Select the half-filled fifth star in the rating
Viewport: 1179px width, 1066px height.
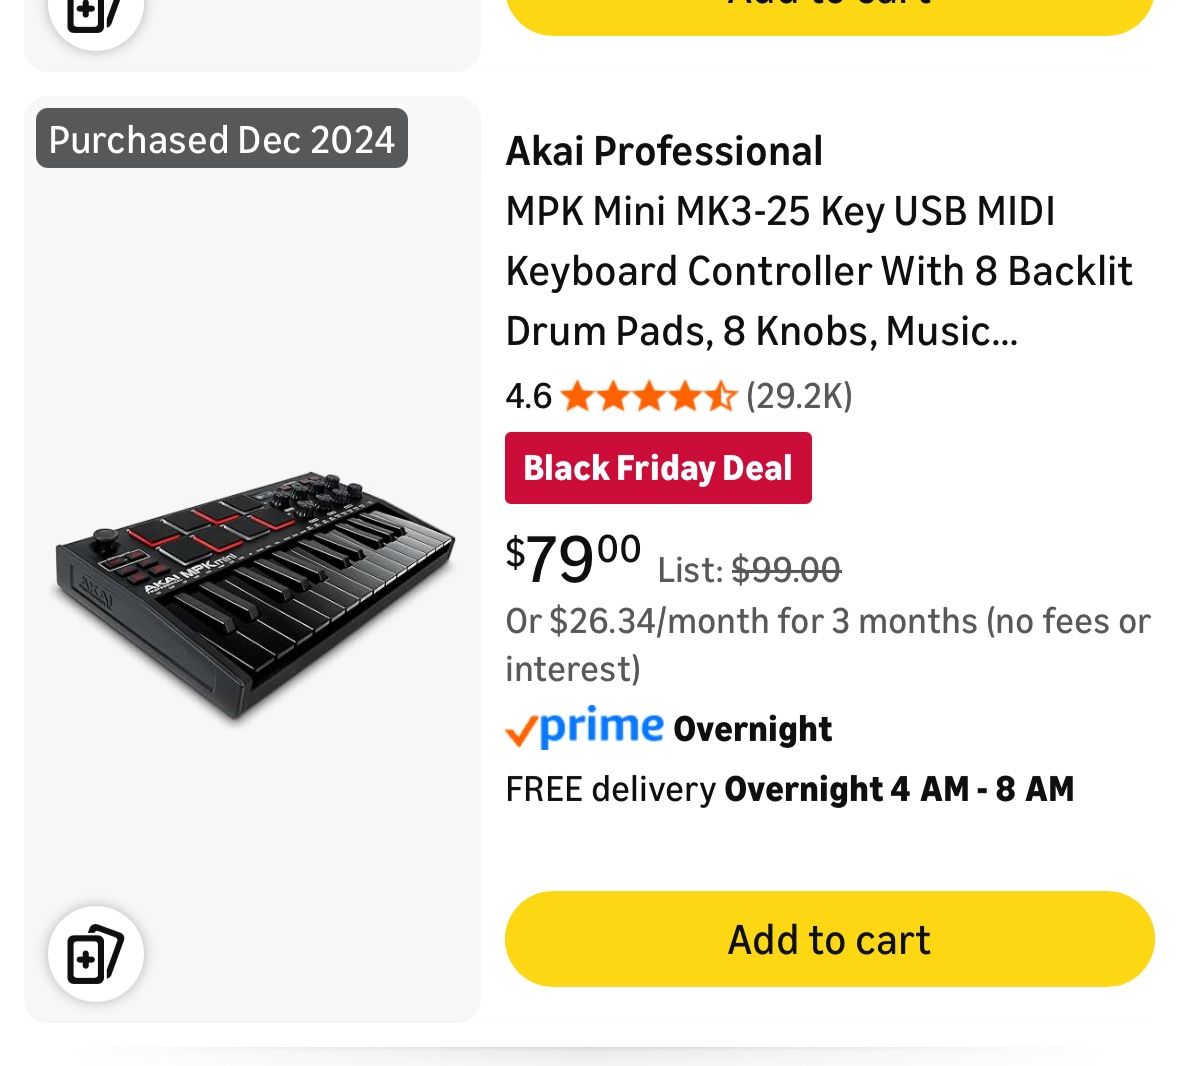(723, 396)
